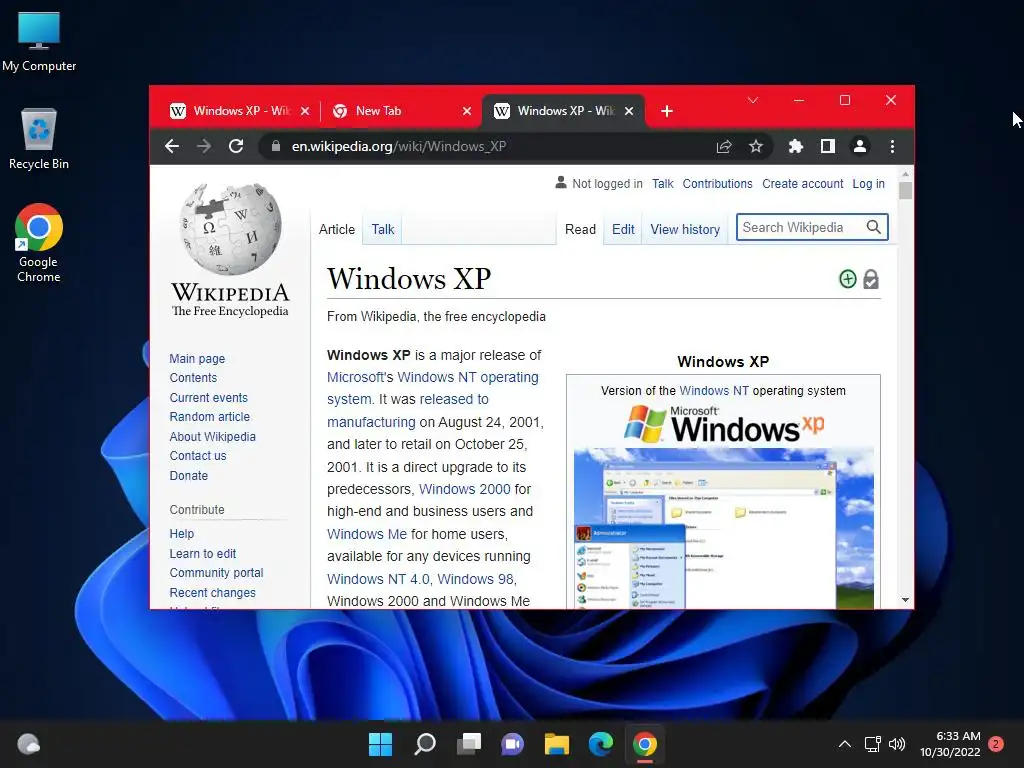The height and width of the screenshot is (768, 1024).
Task: Click the Chrome icon in the taskbar
Action: coord(645,744)
